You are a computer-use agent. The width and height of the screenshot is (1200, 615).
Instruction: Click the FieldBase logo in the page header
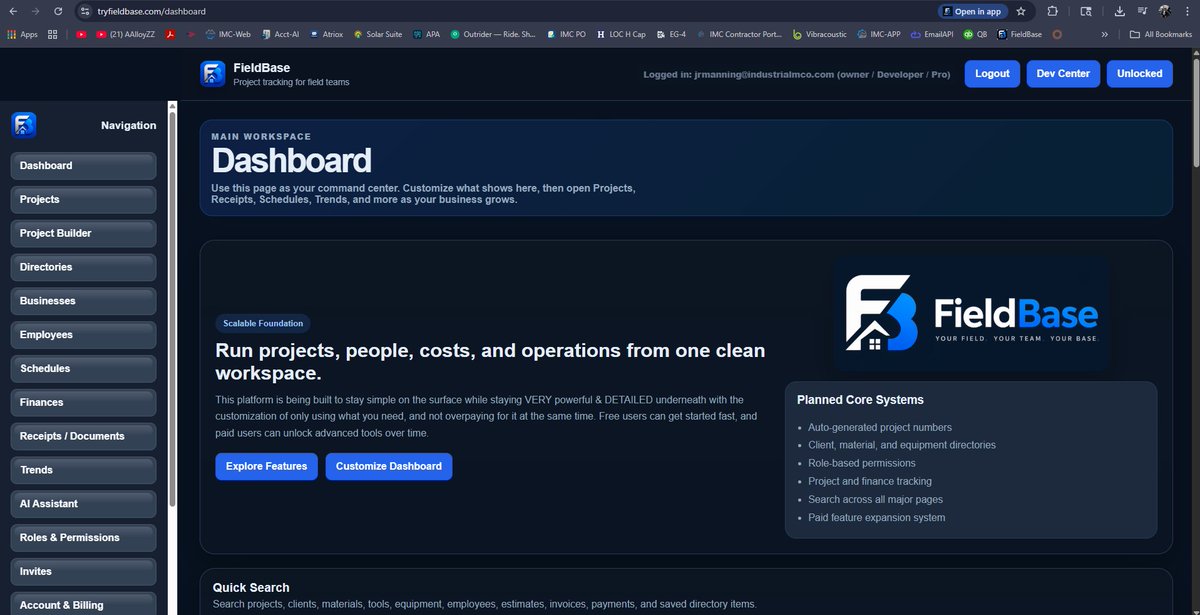(213, 74)
